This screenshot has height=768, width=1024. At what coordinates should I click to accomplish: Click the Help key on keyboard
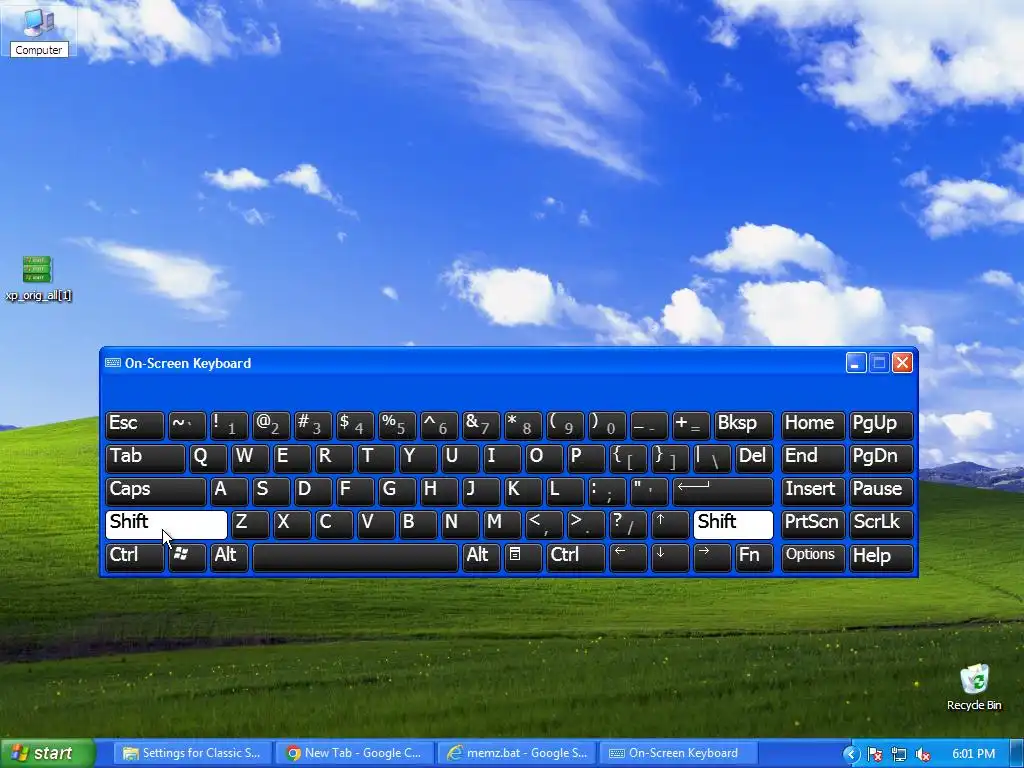click(880, 557)
